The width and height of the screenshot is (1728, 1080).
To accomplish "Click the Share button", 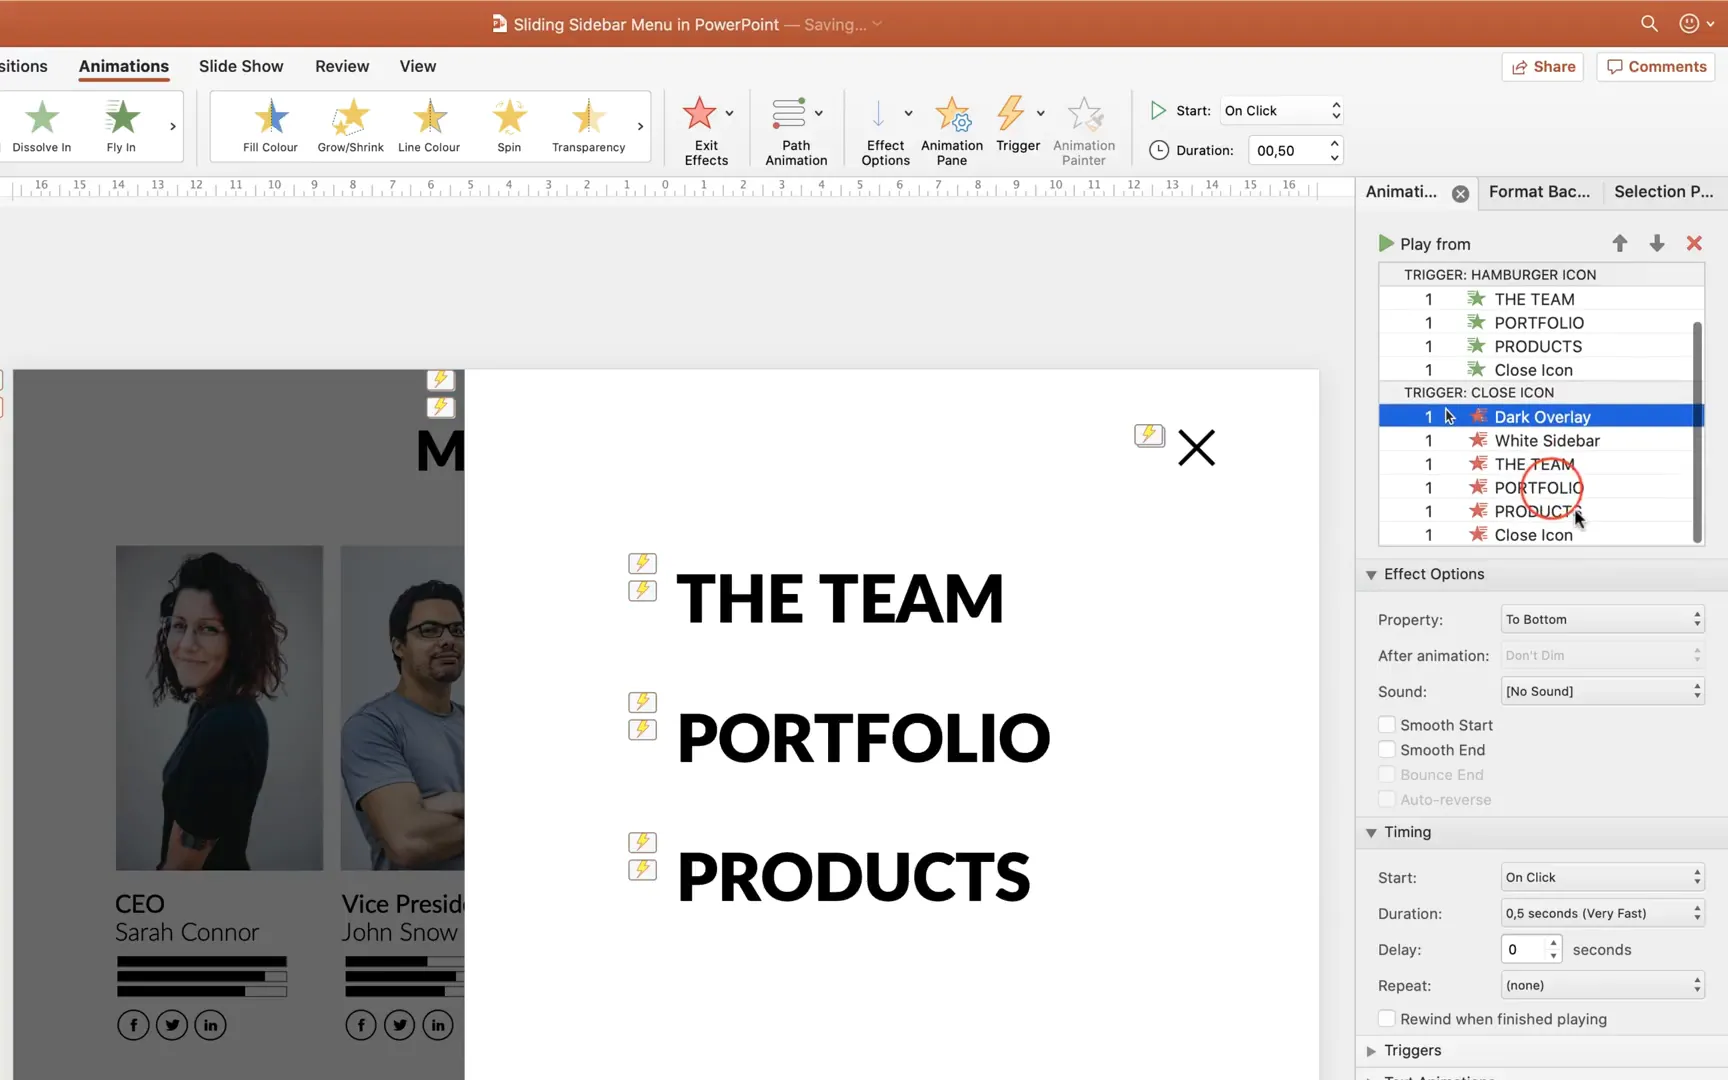I will pyautogui.click(x=1543, y=67).
